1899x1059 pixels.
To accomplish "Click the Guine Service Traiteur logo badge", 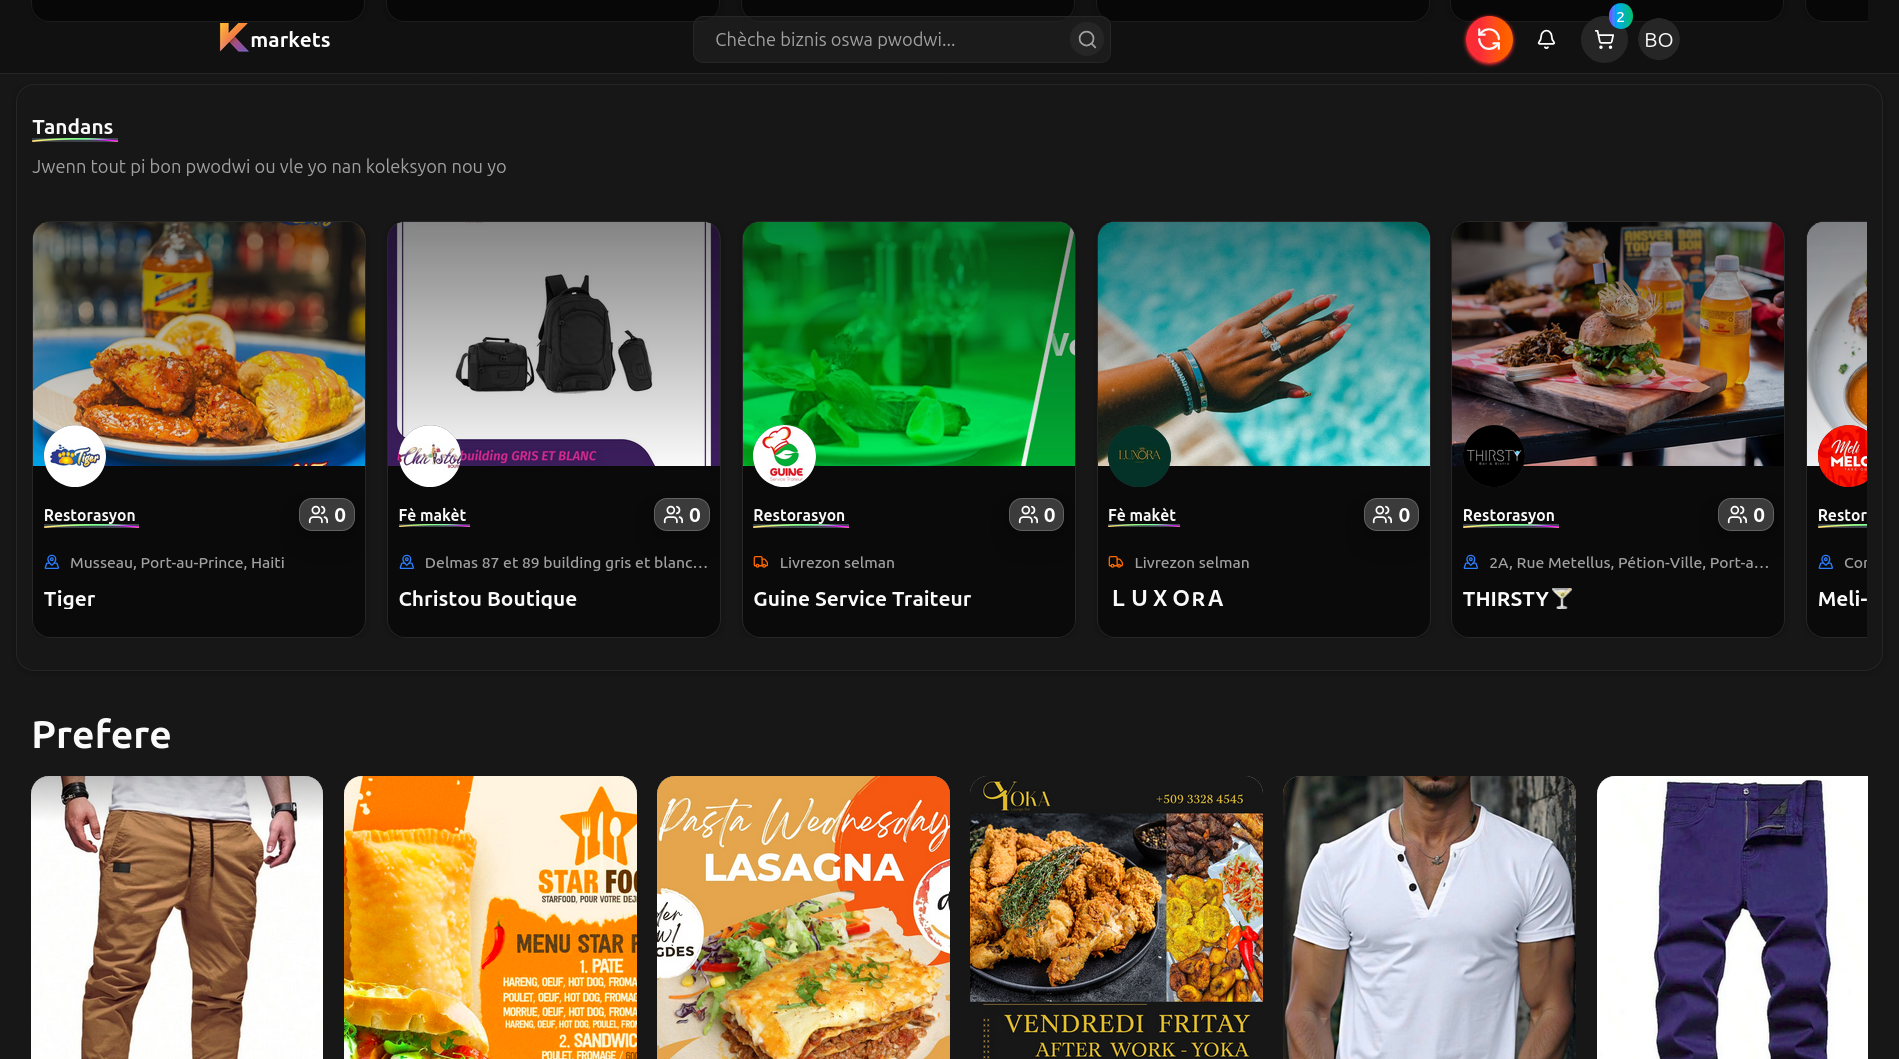I will pyautogui.click(x=785, y=456).
